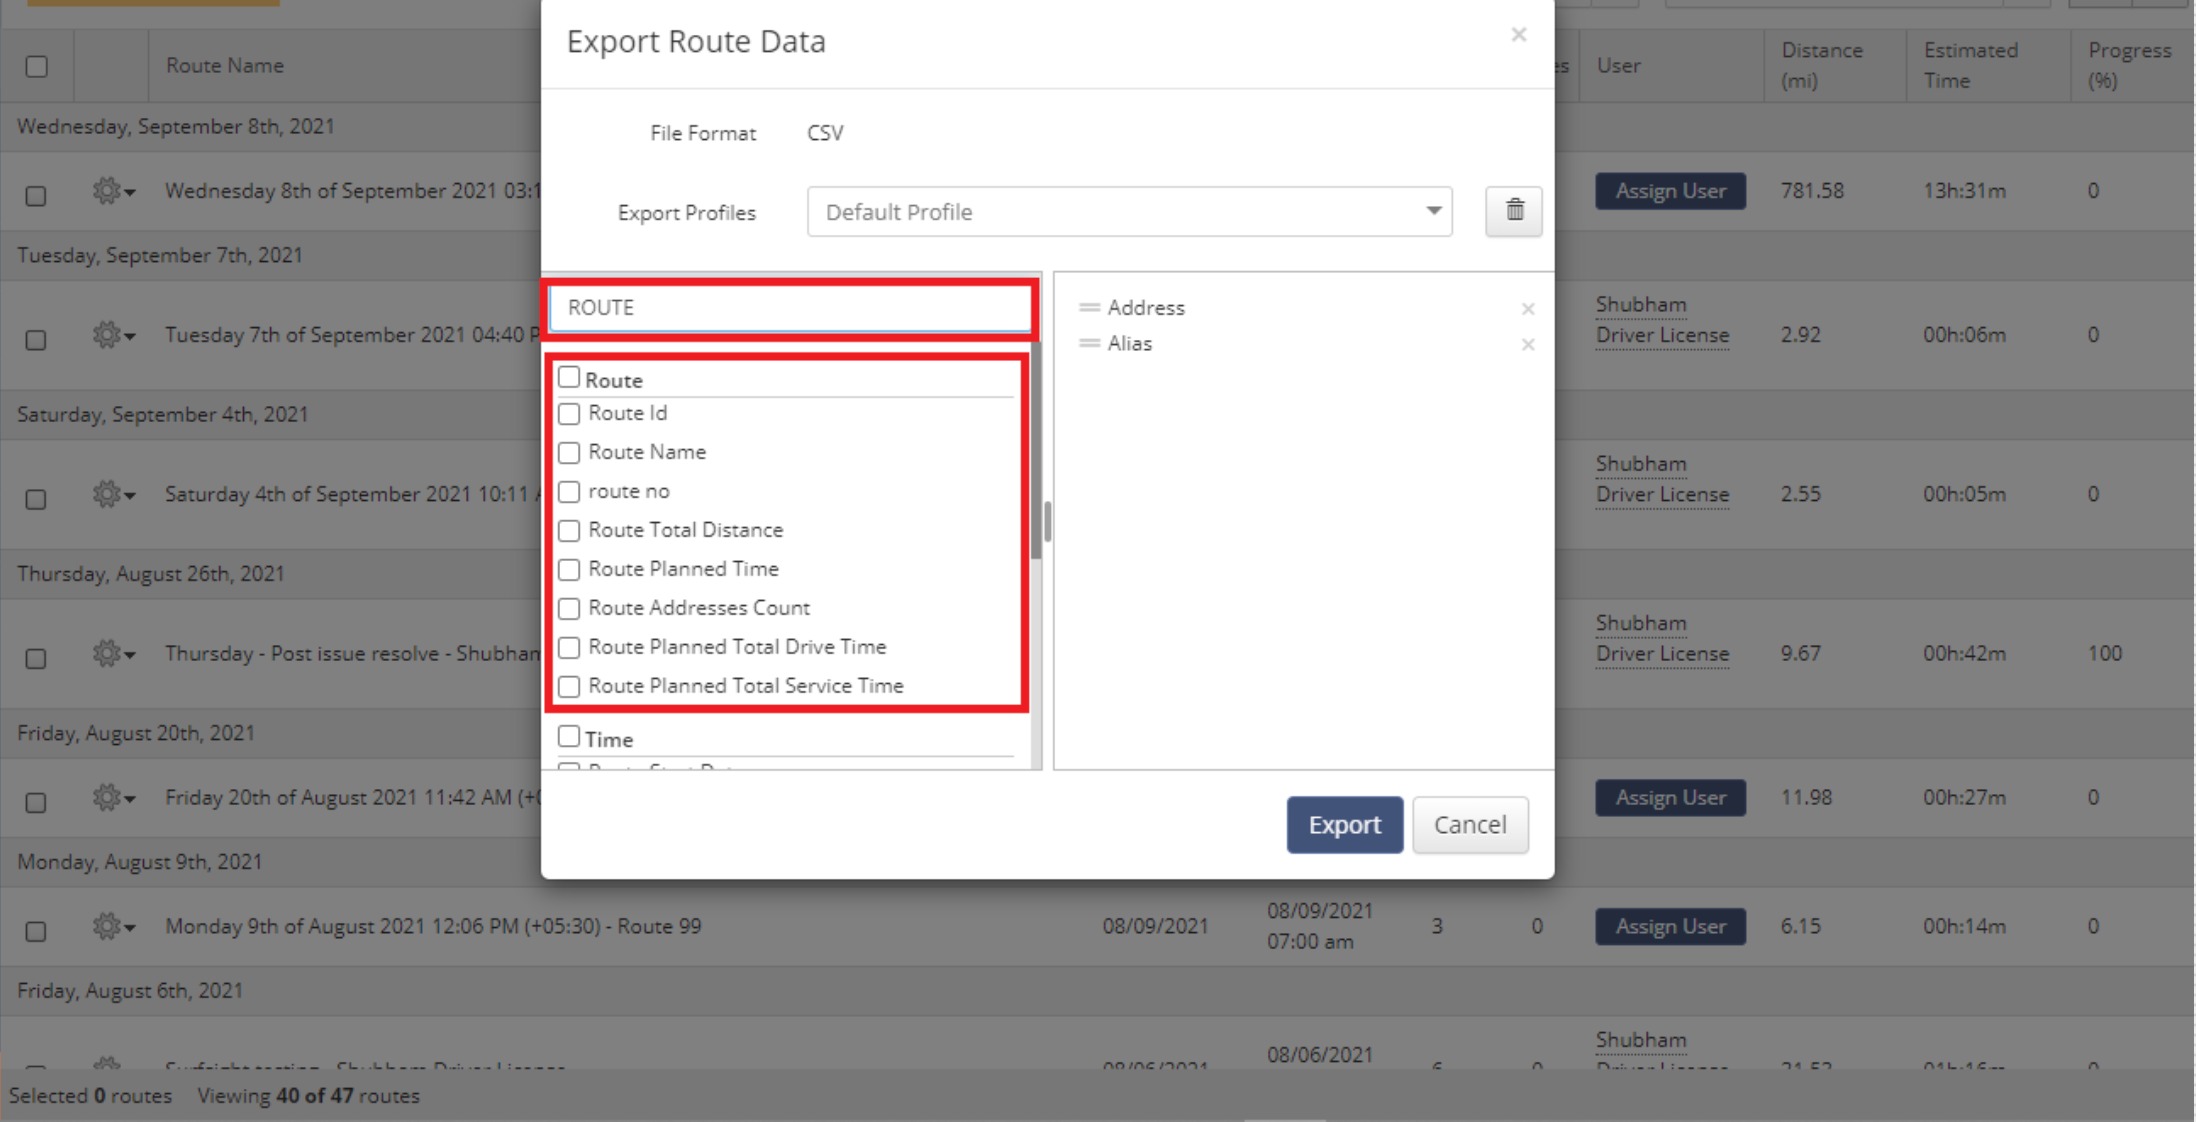Assign user to 11.98 mi route

[x=1670, y=798]
